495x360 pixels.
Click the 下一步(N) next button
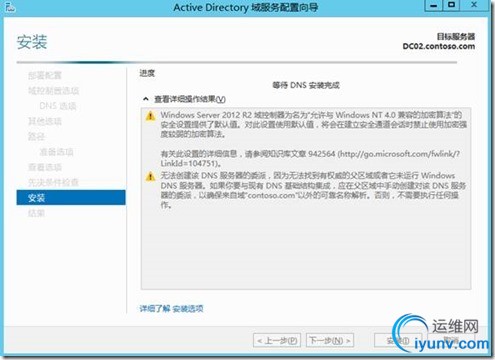click(x=330, y=341)
